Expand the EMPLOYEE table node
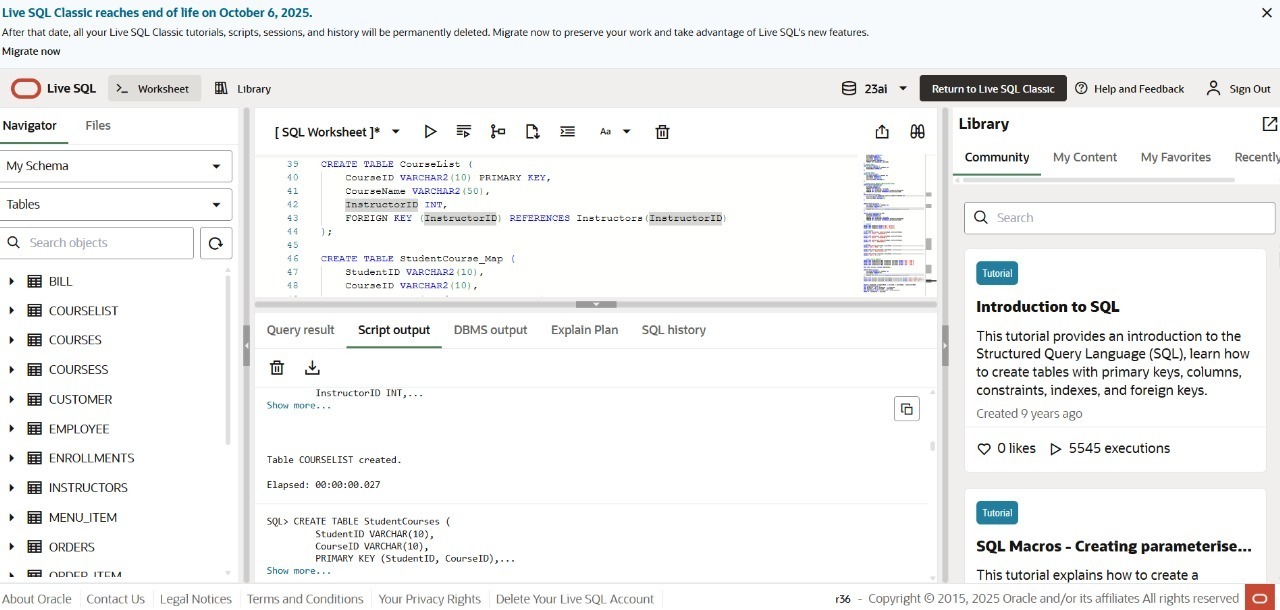Screen dimensions: 1280x610 tap(11, 429)
